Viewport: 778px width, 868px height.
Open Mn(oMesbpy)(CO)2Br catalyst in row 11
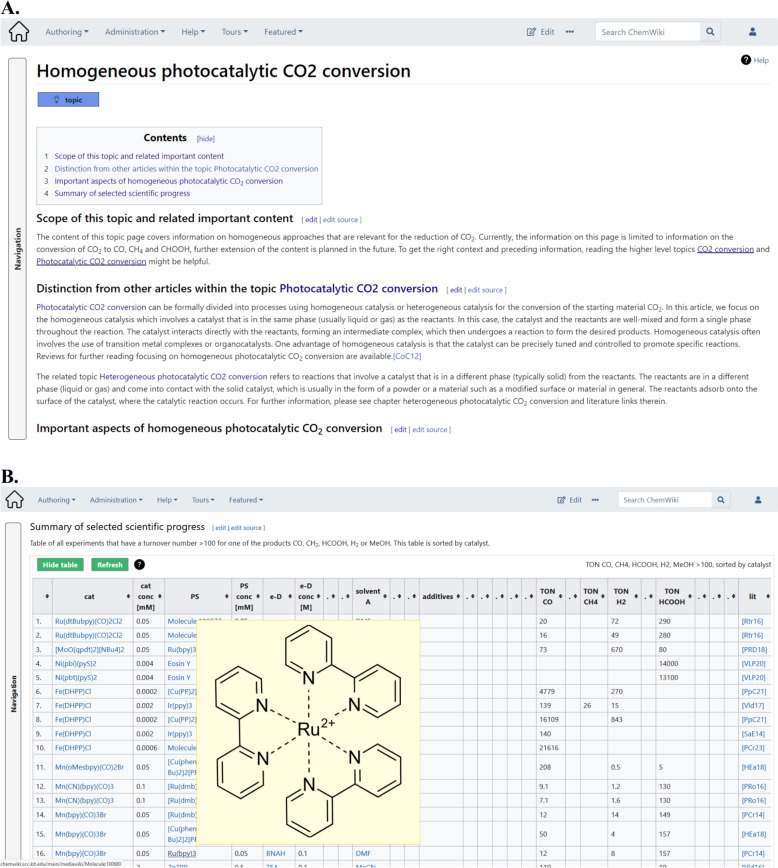[x=89, y=767]
